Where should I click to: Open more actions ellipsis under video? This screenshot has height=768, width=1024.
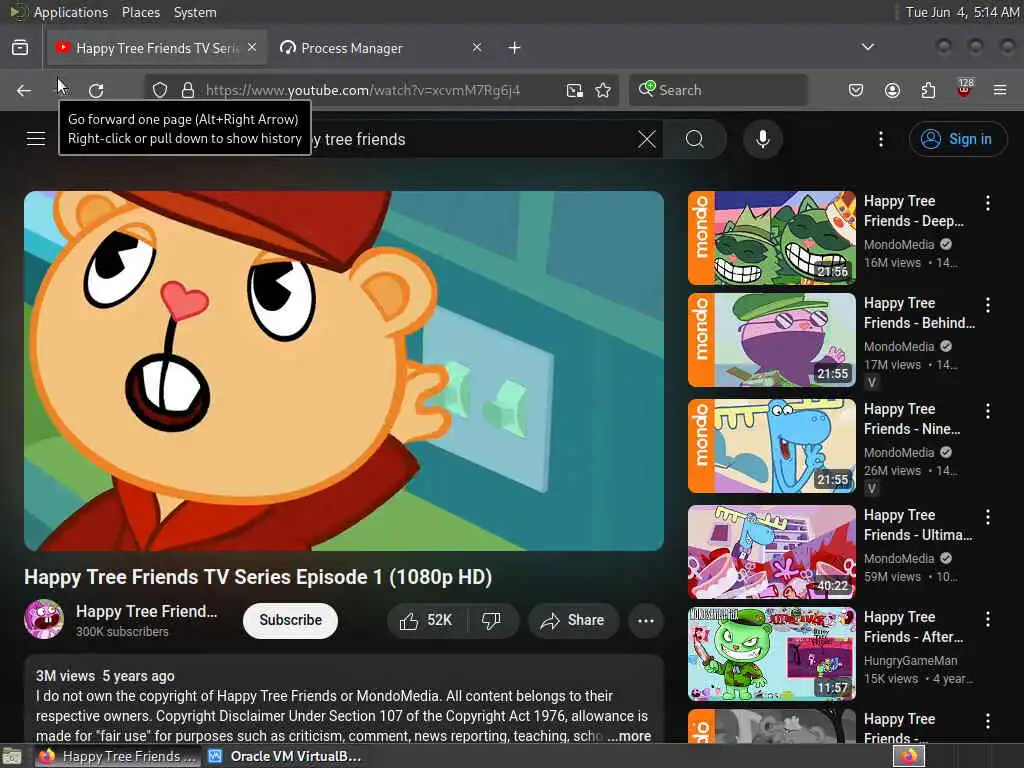coord(646,620)
